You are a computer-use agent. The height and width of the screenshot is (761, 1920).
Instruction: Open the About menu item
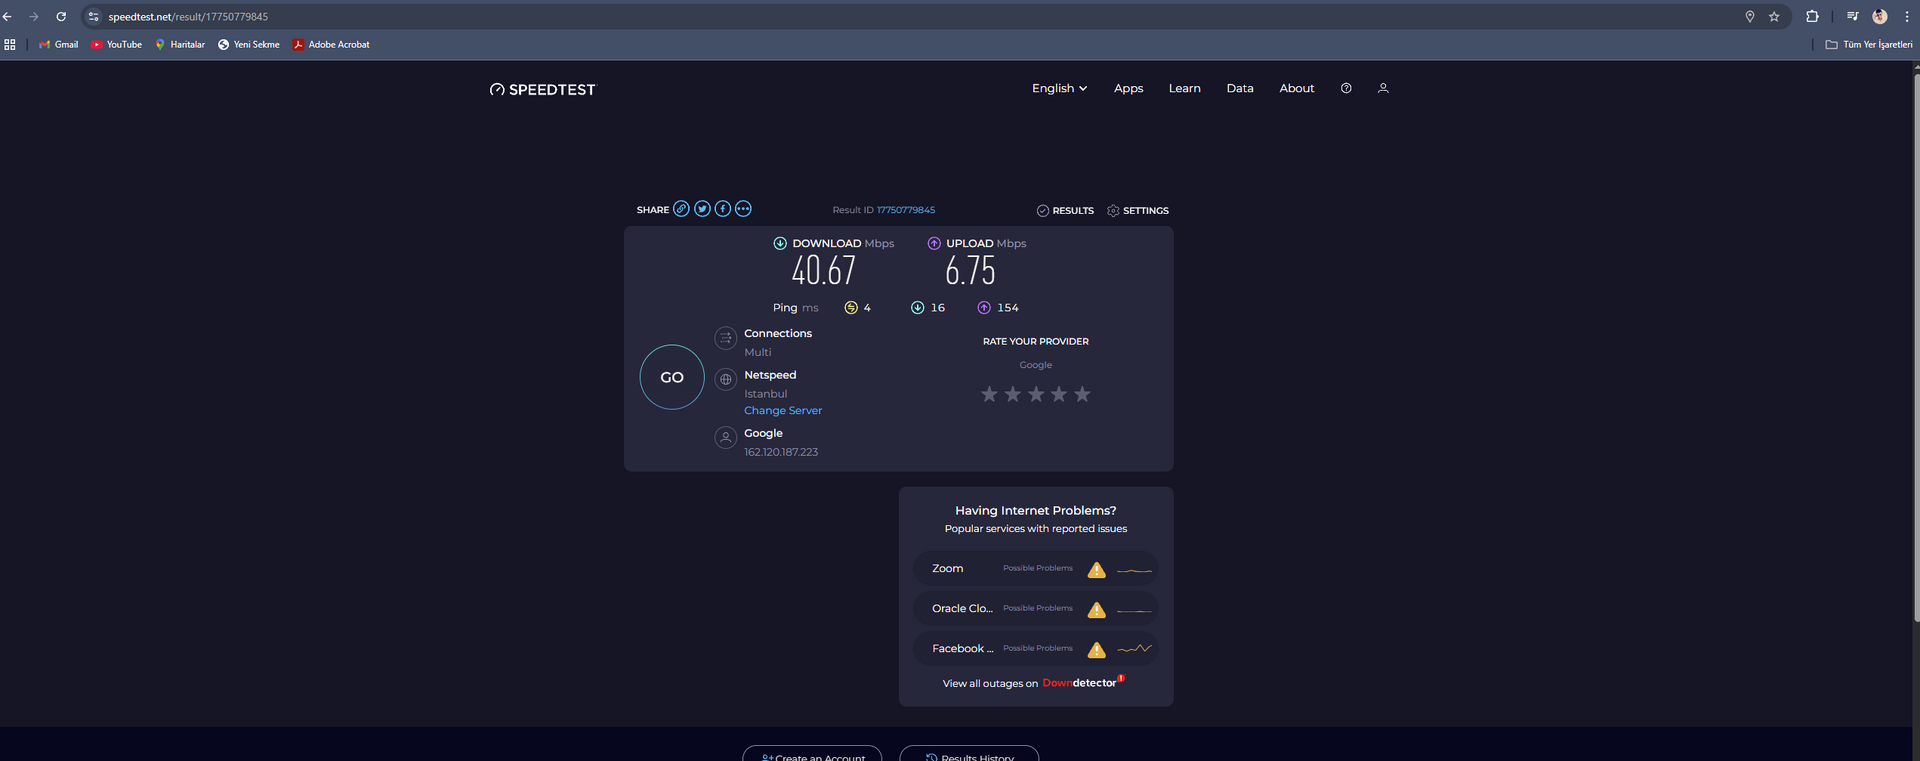(x=1297, y=89)
